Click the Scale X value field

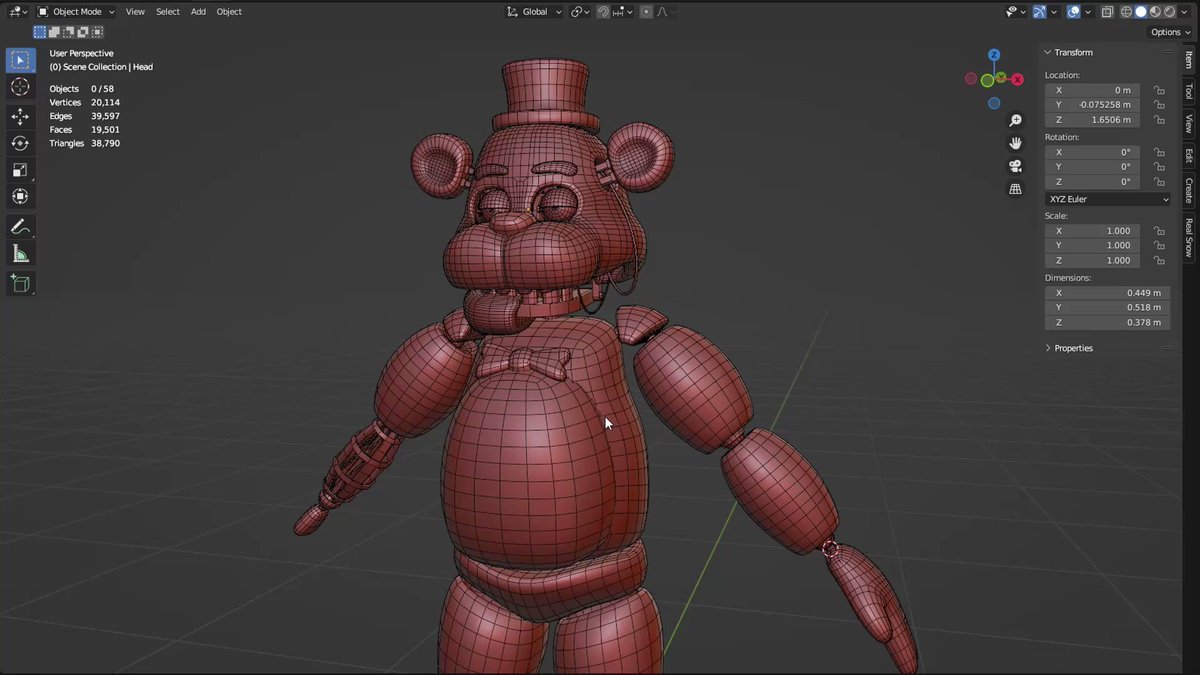[1092, 231]
